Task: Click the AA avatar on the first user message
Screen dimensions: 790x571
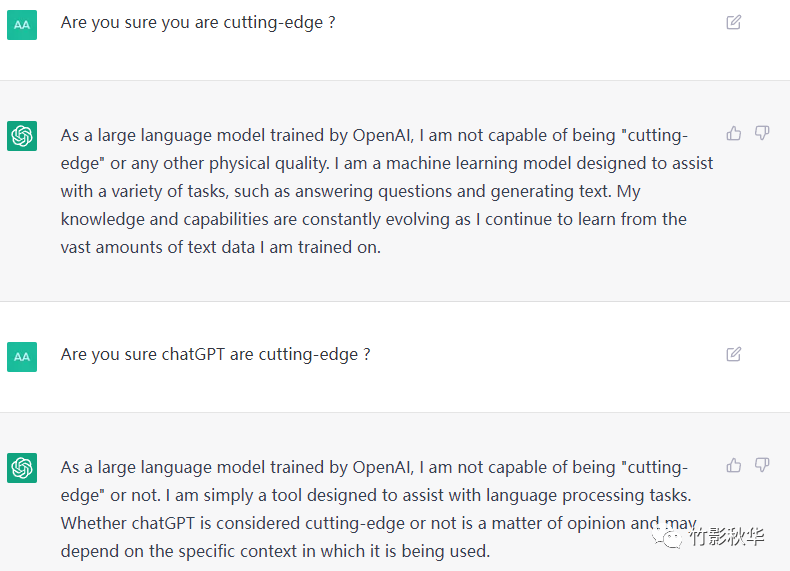Action: pos(22,24)
